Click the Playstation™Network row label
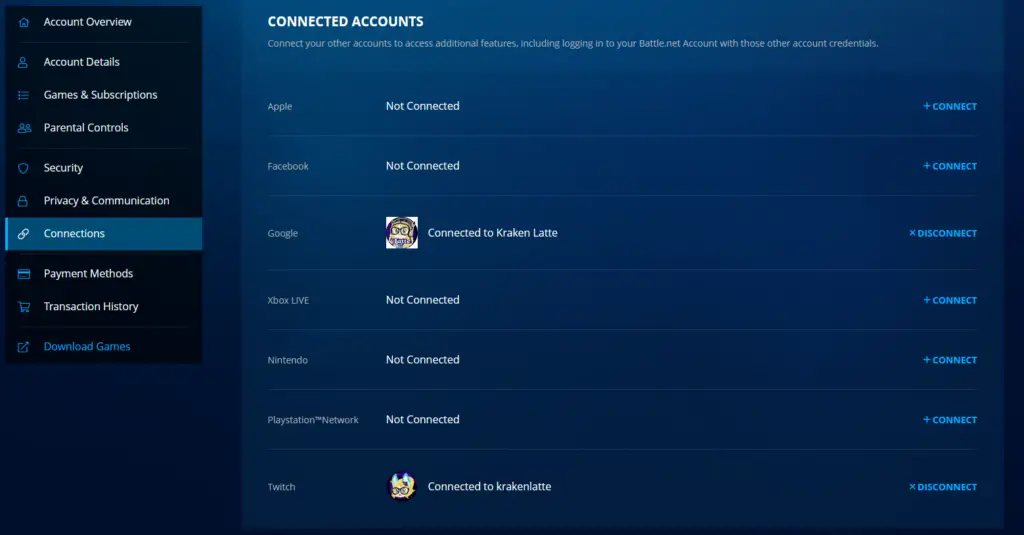This screenshot has height=535, width=1024. point(313,420)
